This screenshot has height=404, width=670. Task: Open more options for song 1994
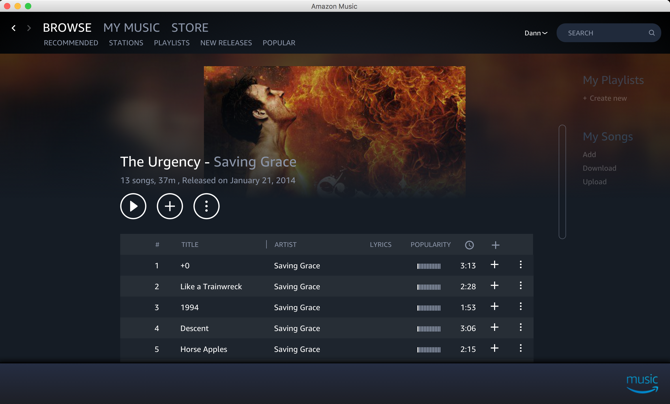520,307
